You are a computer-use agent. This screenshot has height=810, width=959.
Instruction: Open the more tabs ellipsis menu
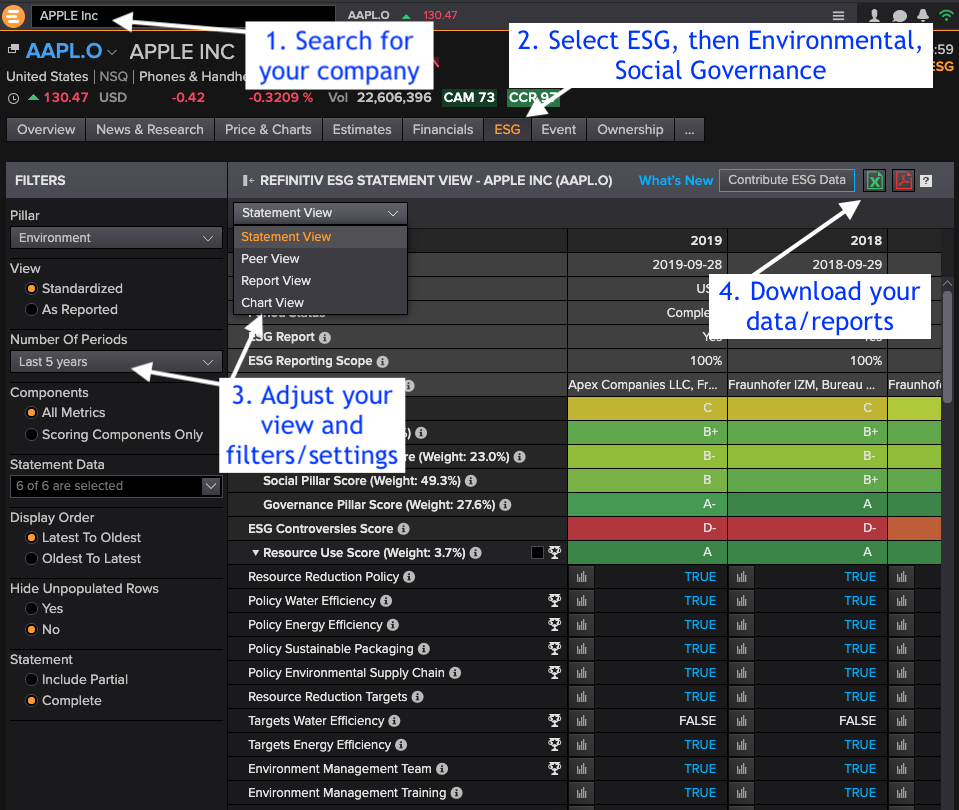tap(689, 130)
